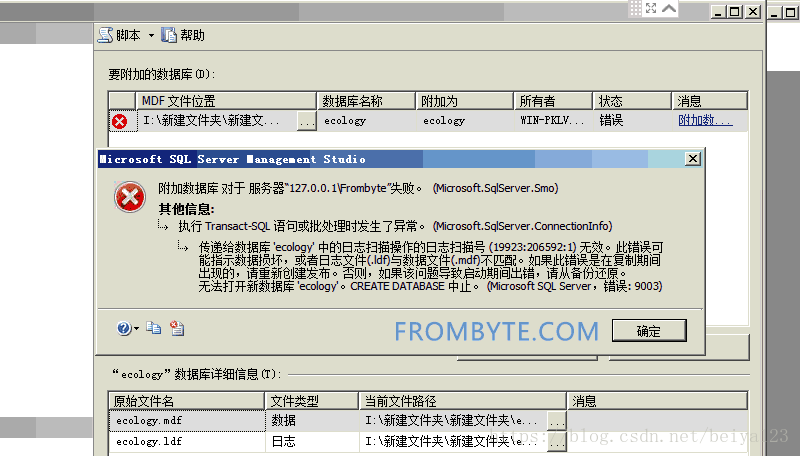The height and width of the screenshot is (456, 800).
Task: Click the ecology.ldf current file path cell
Action: click(x=454, y=442)
